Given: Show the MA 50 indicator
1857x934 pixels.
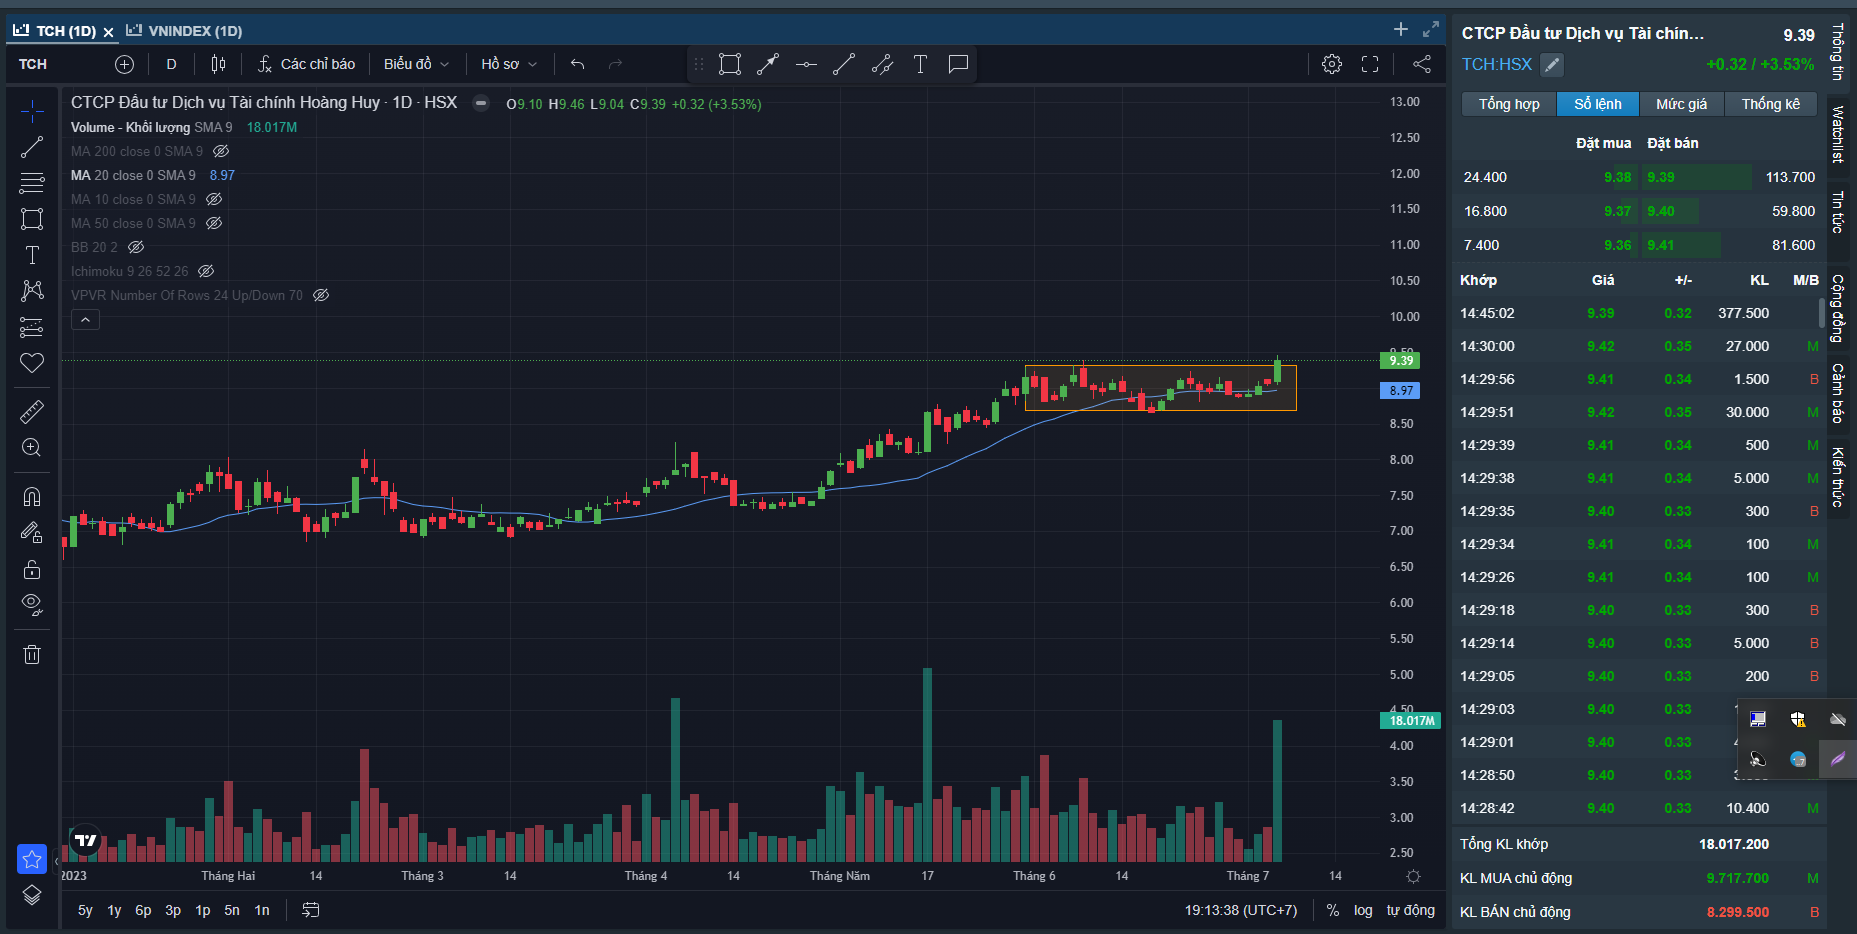Looking at the screenshot, I should point(214,223).
